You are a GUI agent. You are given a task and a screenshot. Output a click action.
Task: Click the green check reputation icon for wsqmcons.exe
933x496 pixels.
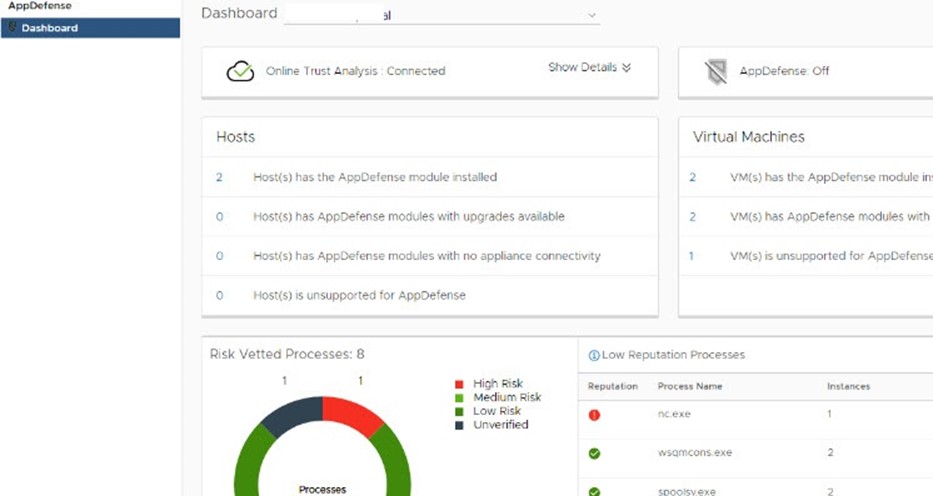pos(594,454)
